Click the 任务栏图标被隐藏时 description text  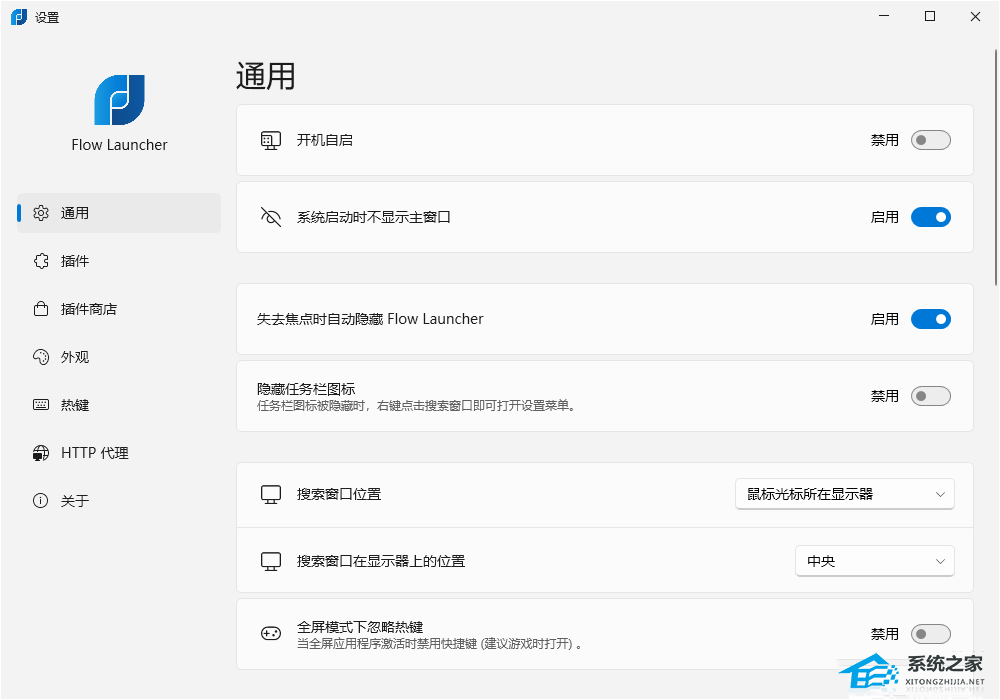tap(416, 406)
